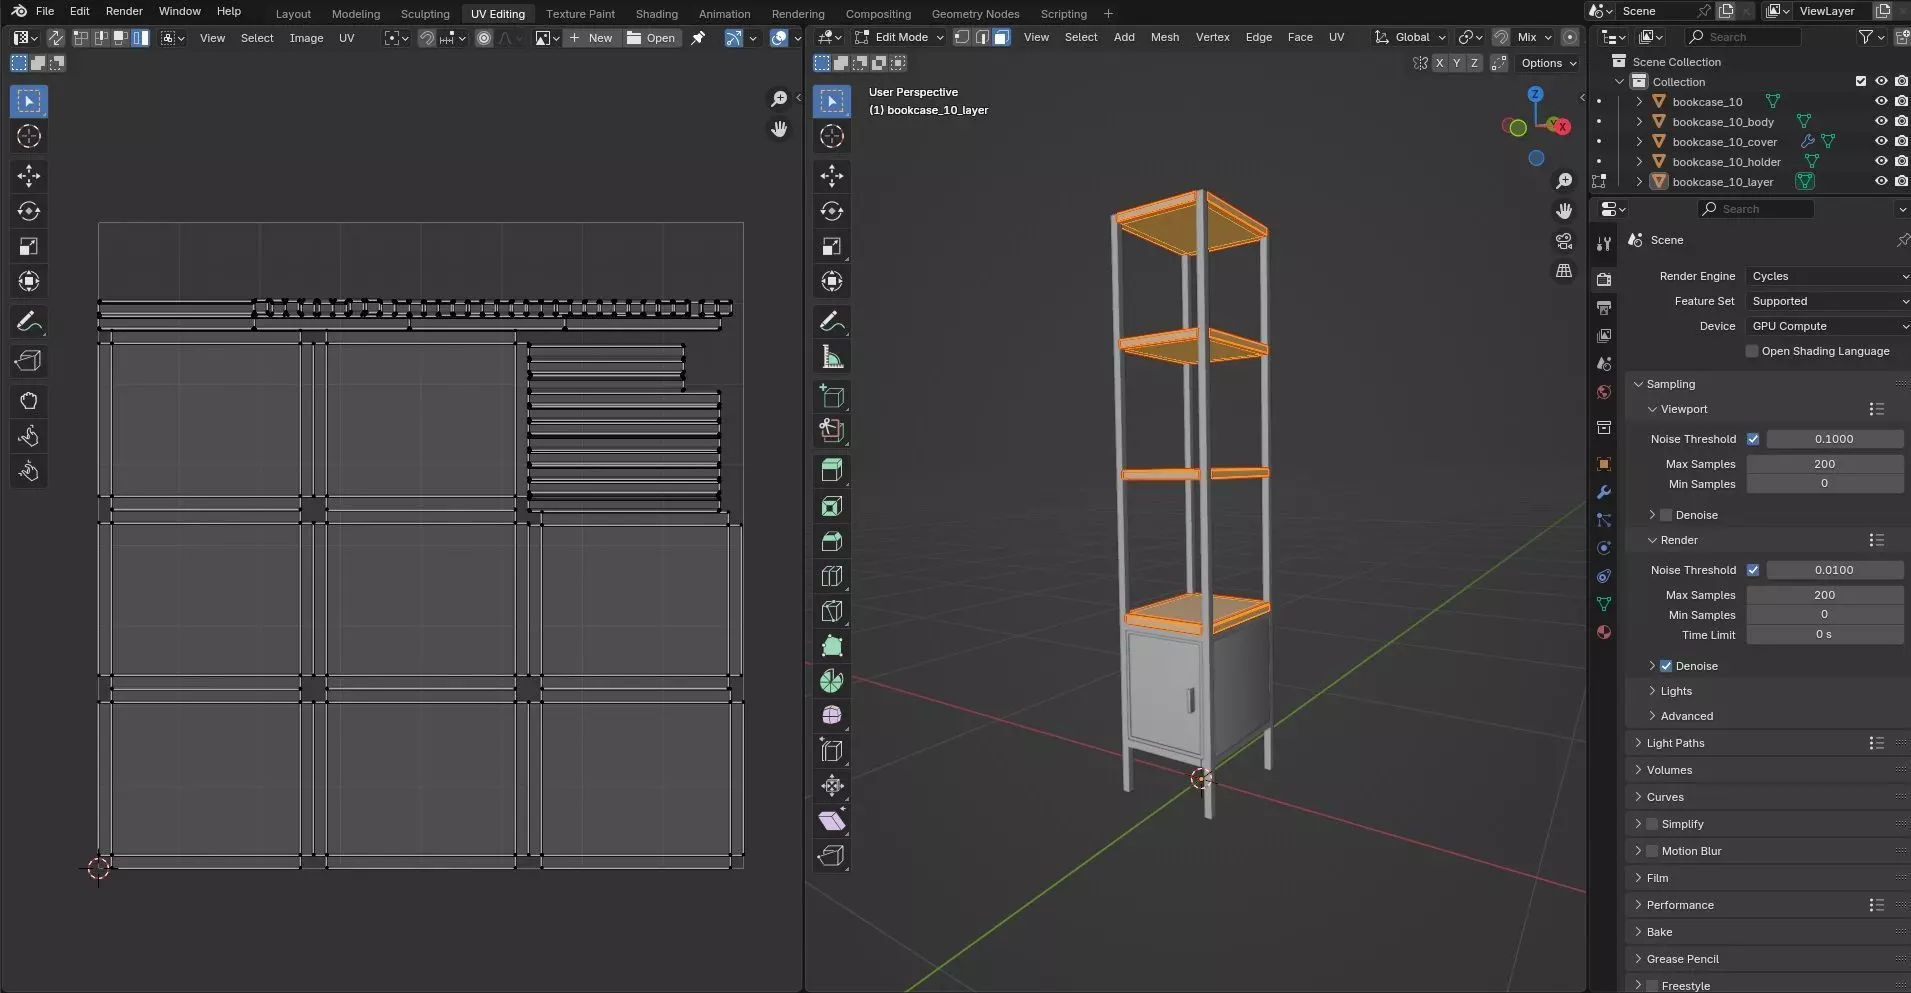Open the Modifiers properties tab

[x=1604, y=492]
